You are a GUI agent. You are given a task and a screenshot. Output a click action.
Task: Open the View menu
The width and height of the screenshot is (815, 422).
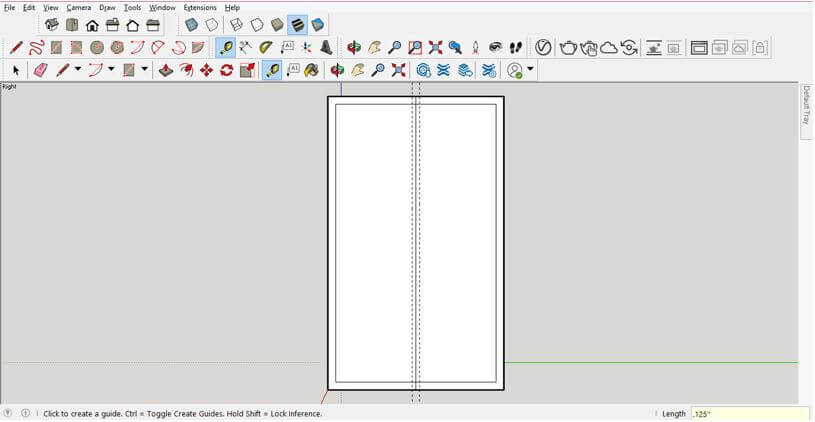(x=50, y=8)
